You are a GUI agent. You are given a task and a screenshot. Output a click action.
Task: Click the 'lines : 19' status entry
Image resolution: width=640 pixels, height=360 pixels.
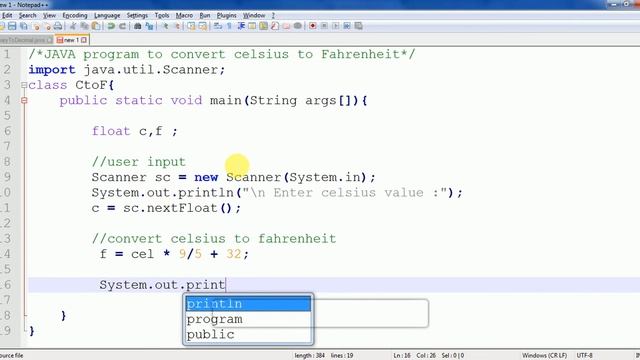342,356
